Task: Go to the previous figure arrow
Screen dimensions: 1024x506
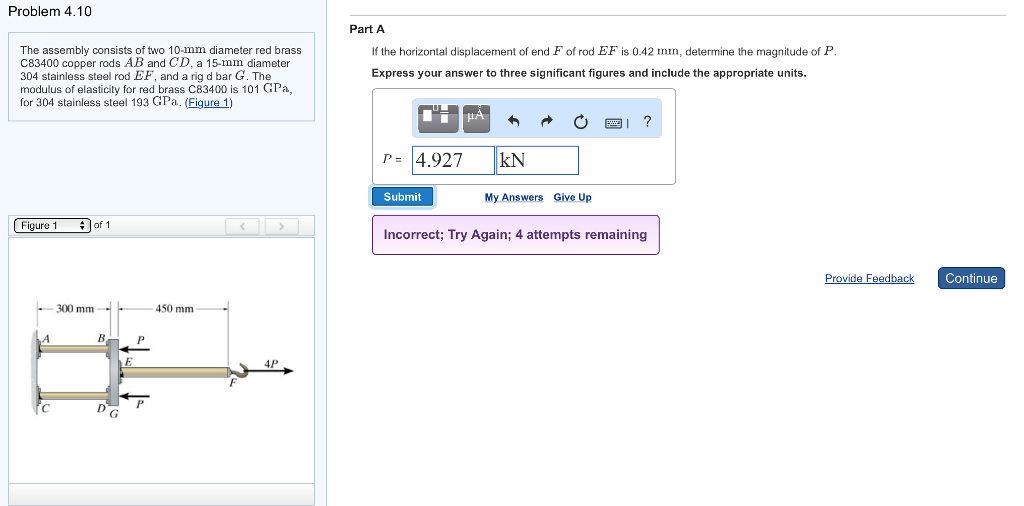Action: click(x=242, y=226)
